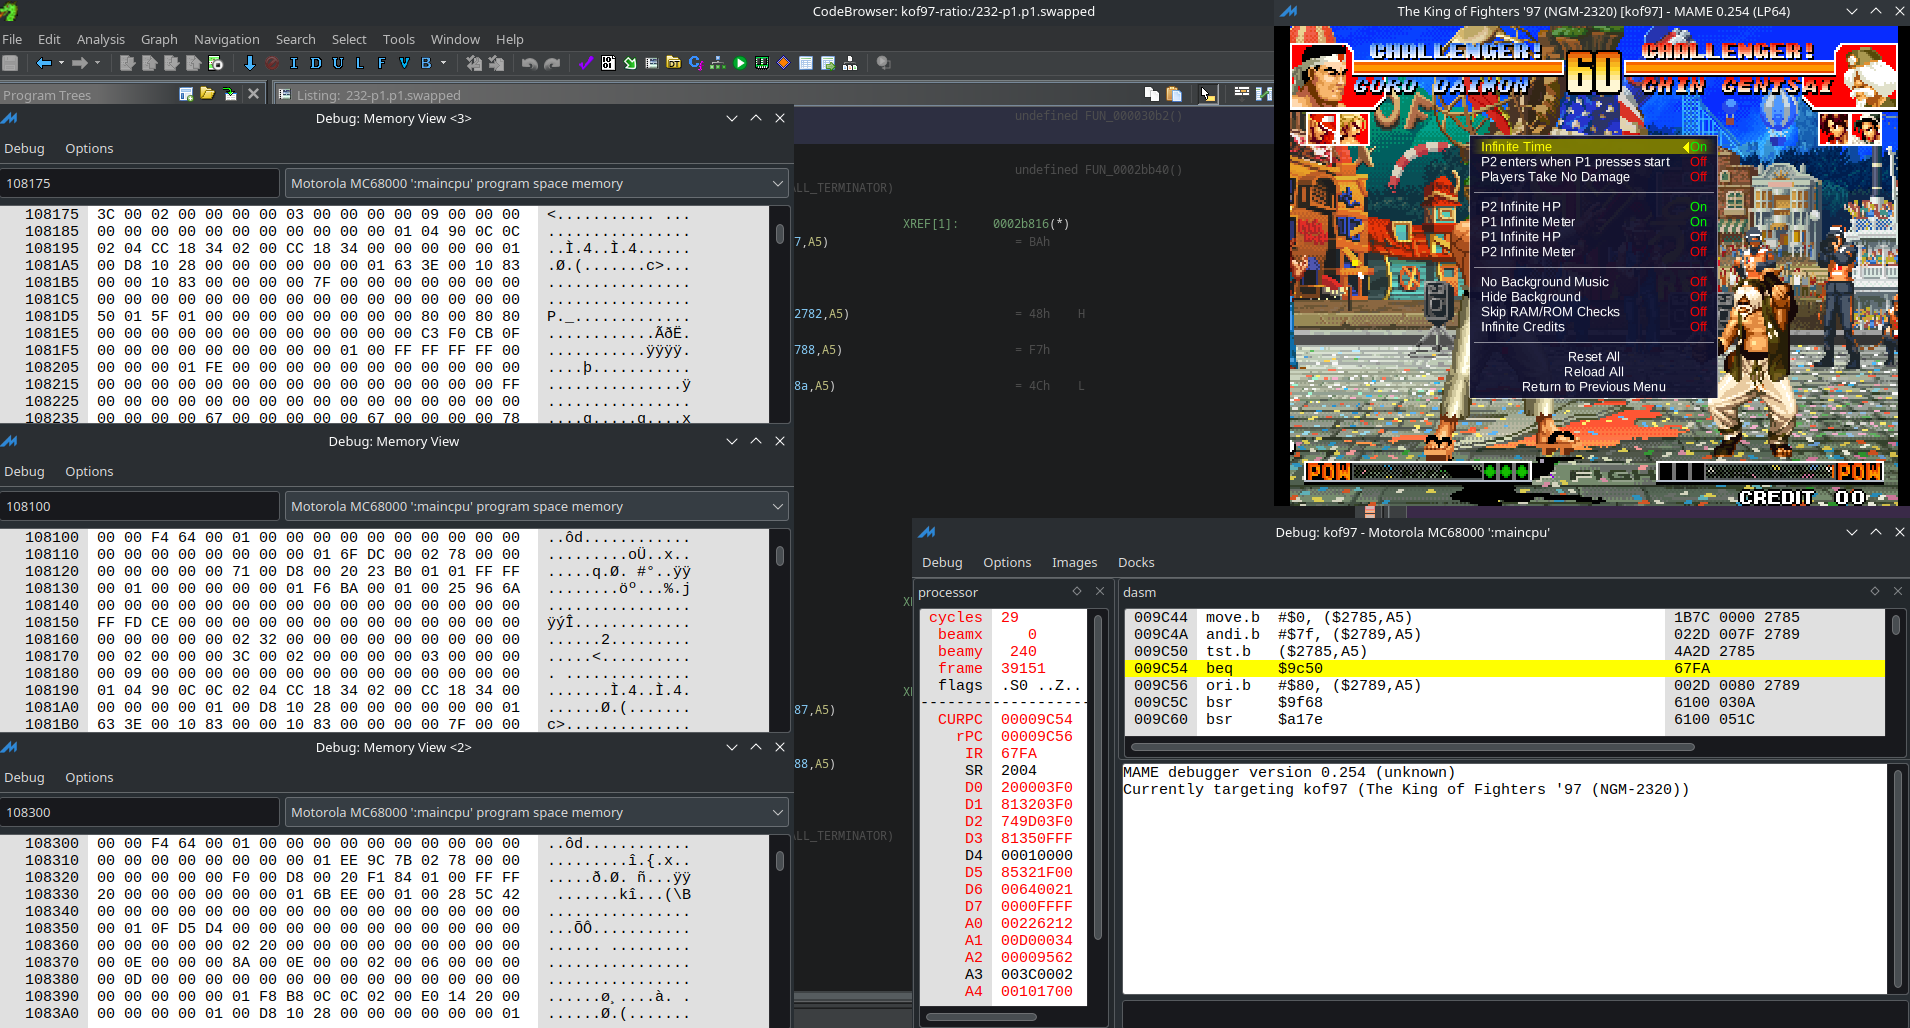Click Memory View <3> vertical scrollbar
The width and height of the screenshot is (1910, 1028).
click(x=780, y=235)
